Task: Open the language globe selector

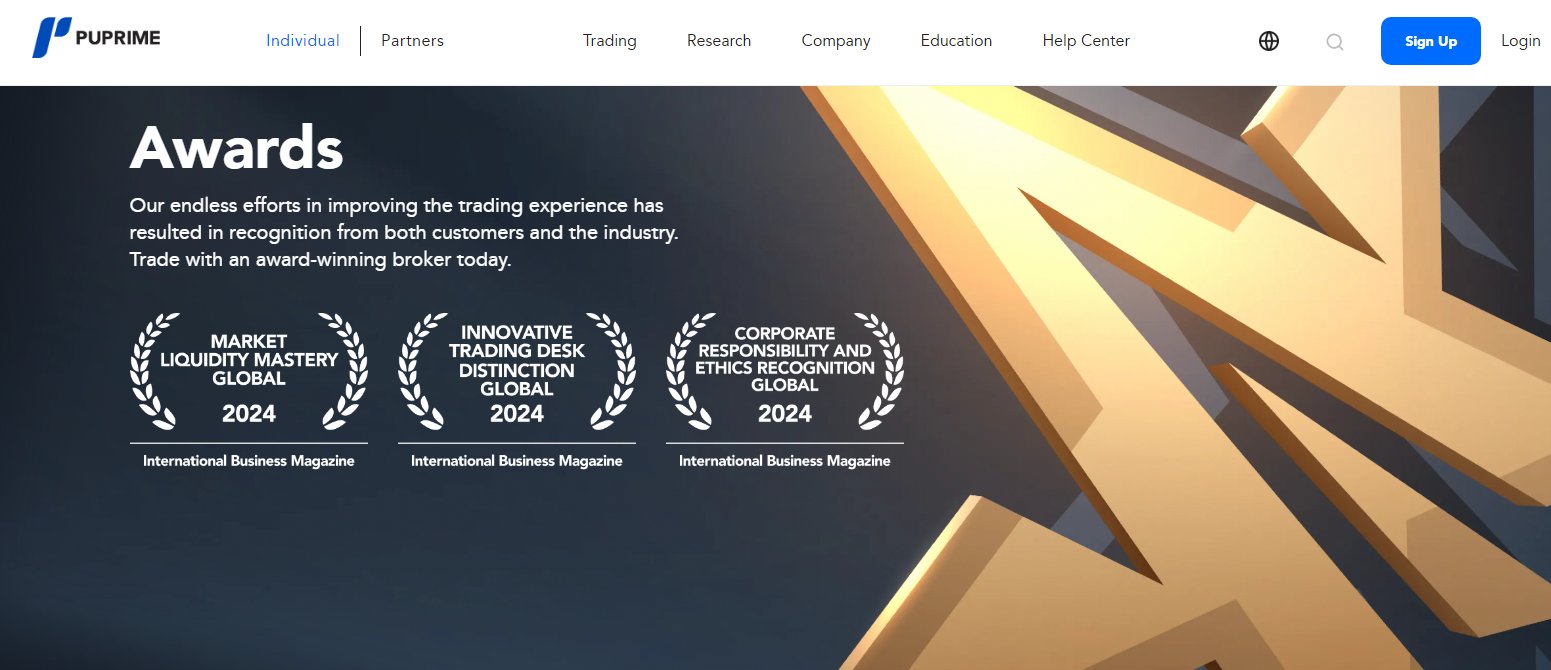Action: [x=1269, y=41]
